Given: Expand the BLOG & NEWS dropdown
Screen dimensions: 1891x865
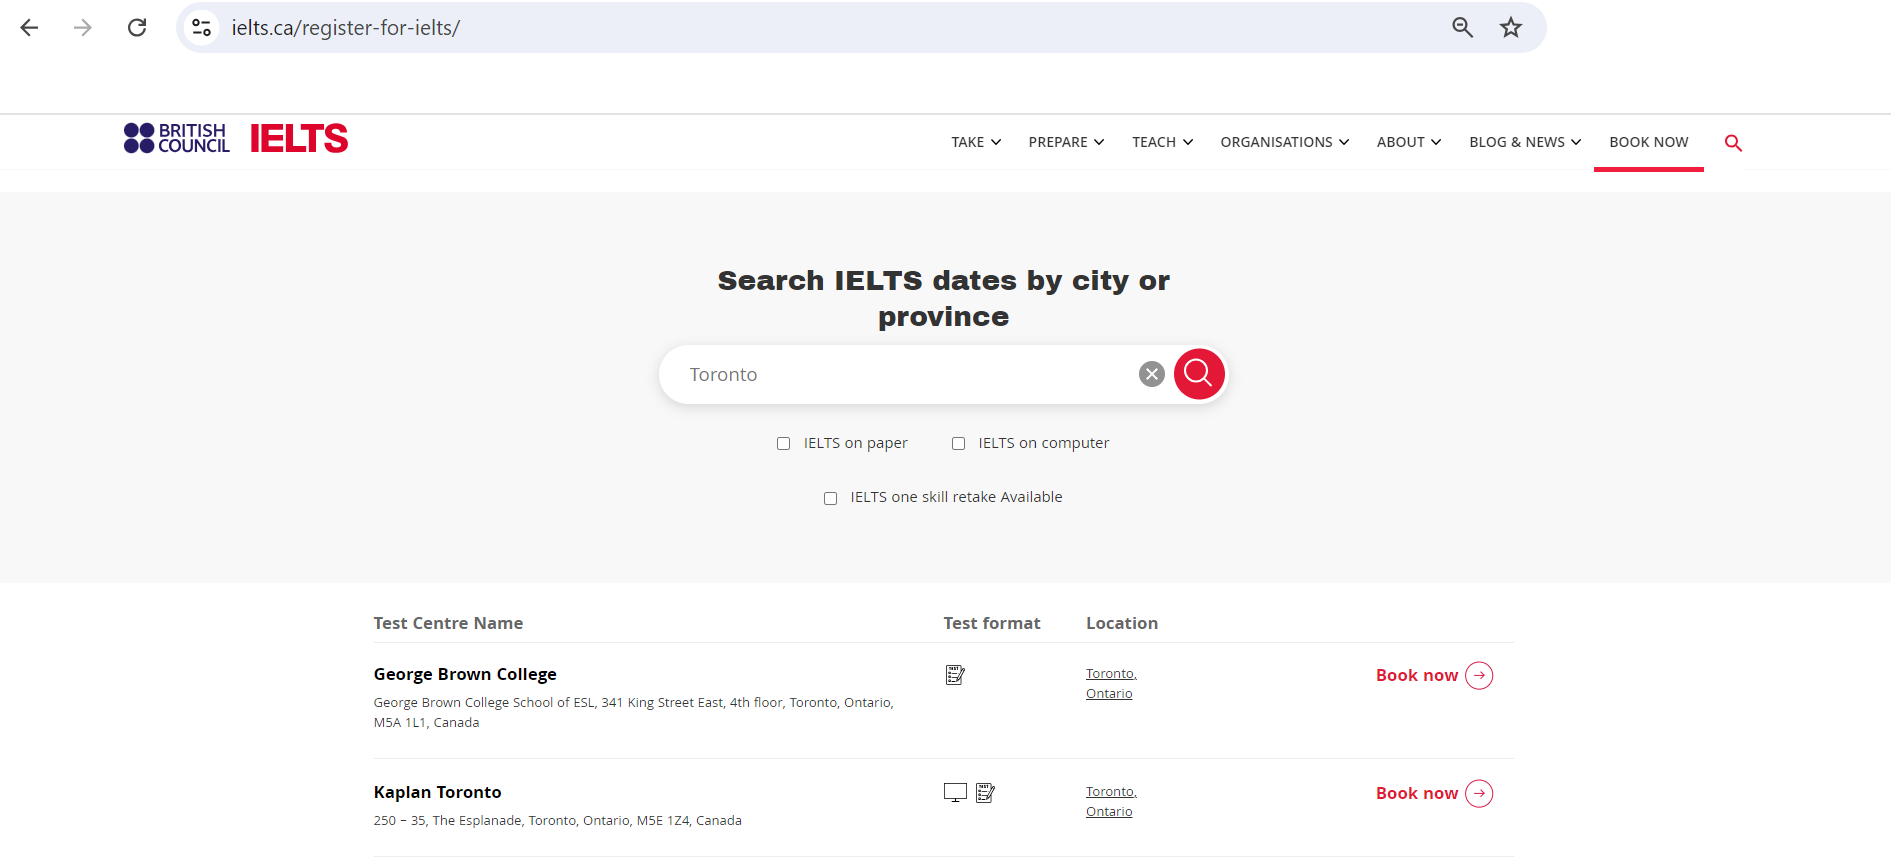Looking at the screenshot, I should point(1525,142).
